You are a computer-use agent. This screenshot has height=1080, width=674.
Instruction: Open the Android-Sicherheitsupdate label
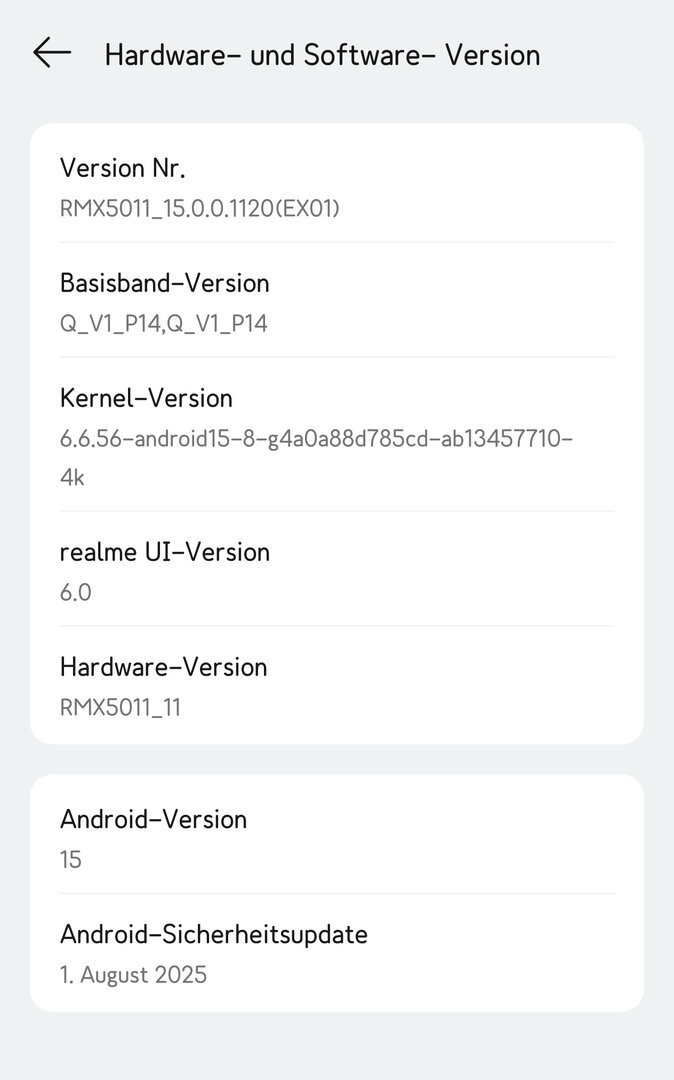coord(213,934)
